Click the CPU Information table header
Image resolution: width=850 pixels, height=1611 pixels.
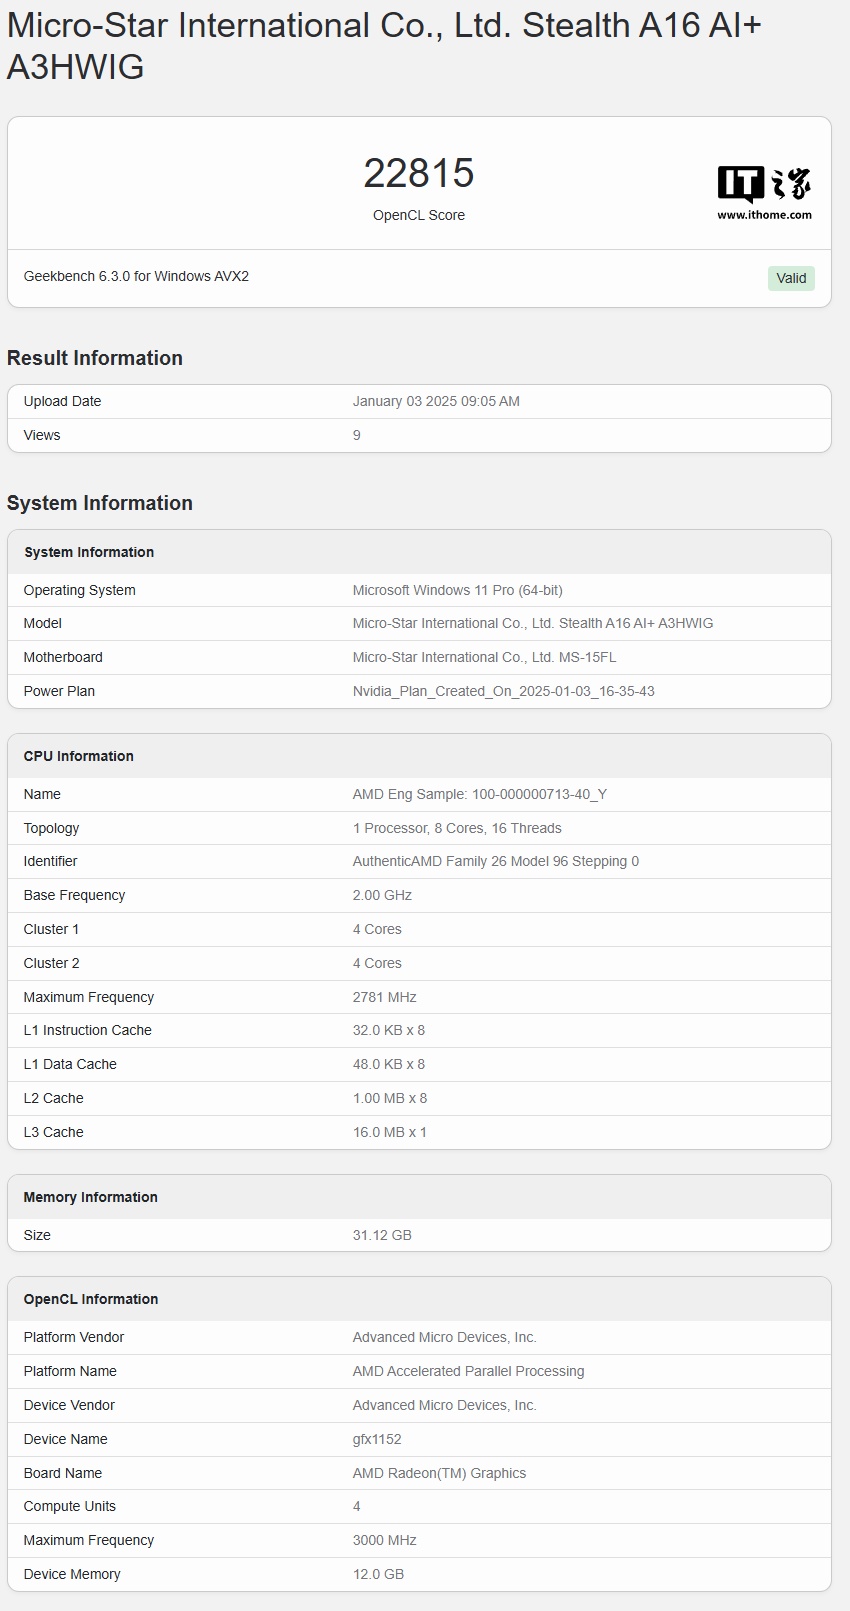(79, 756)
